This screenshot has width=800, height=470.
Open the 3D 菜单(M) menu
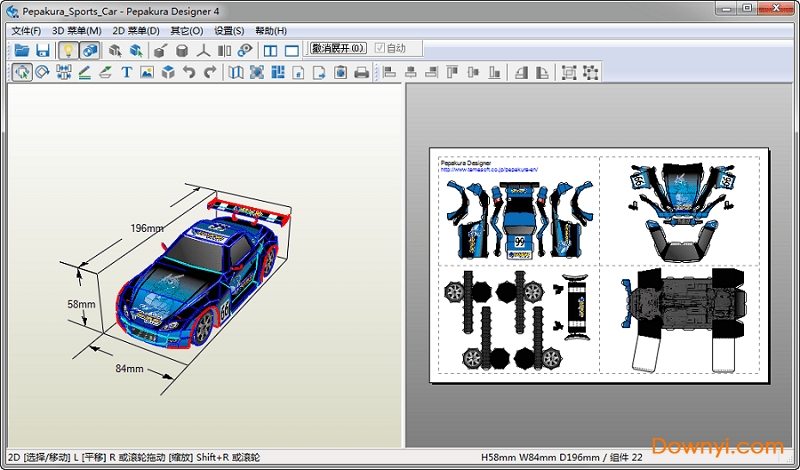click(x=77, y=31)
